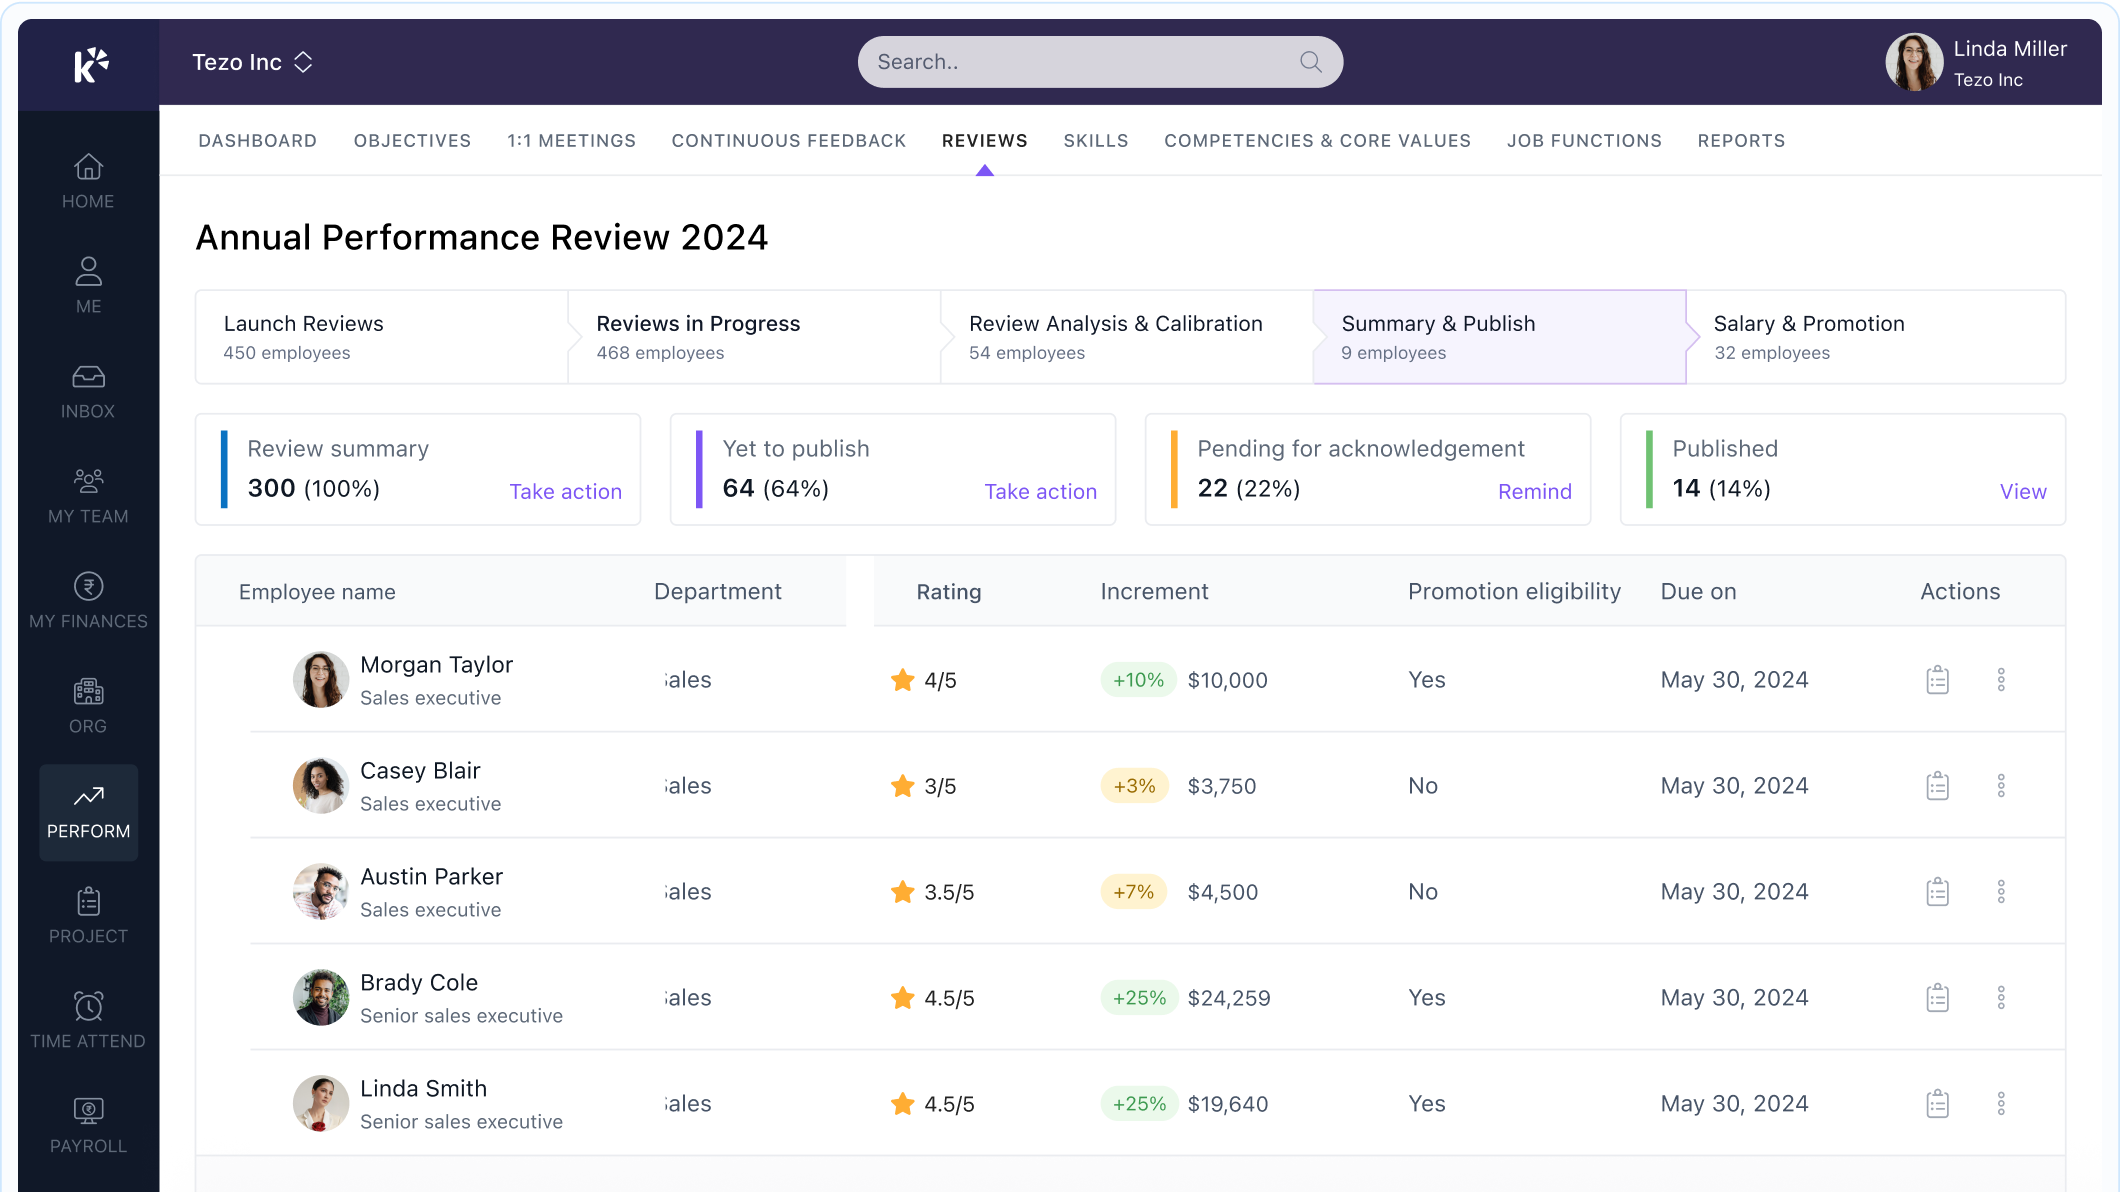Click Remind for pending acknowledgement
2120x1192 pixels.
[1534, 491]
